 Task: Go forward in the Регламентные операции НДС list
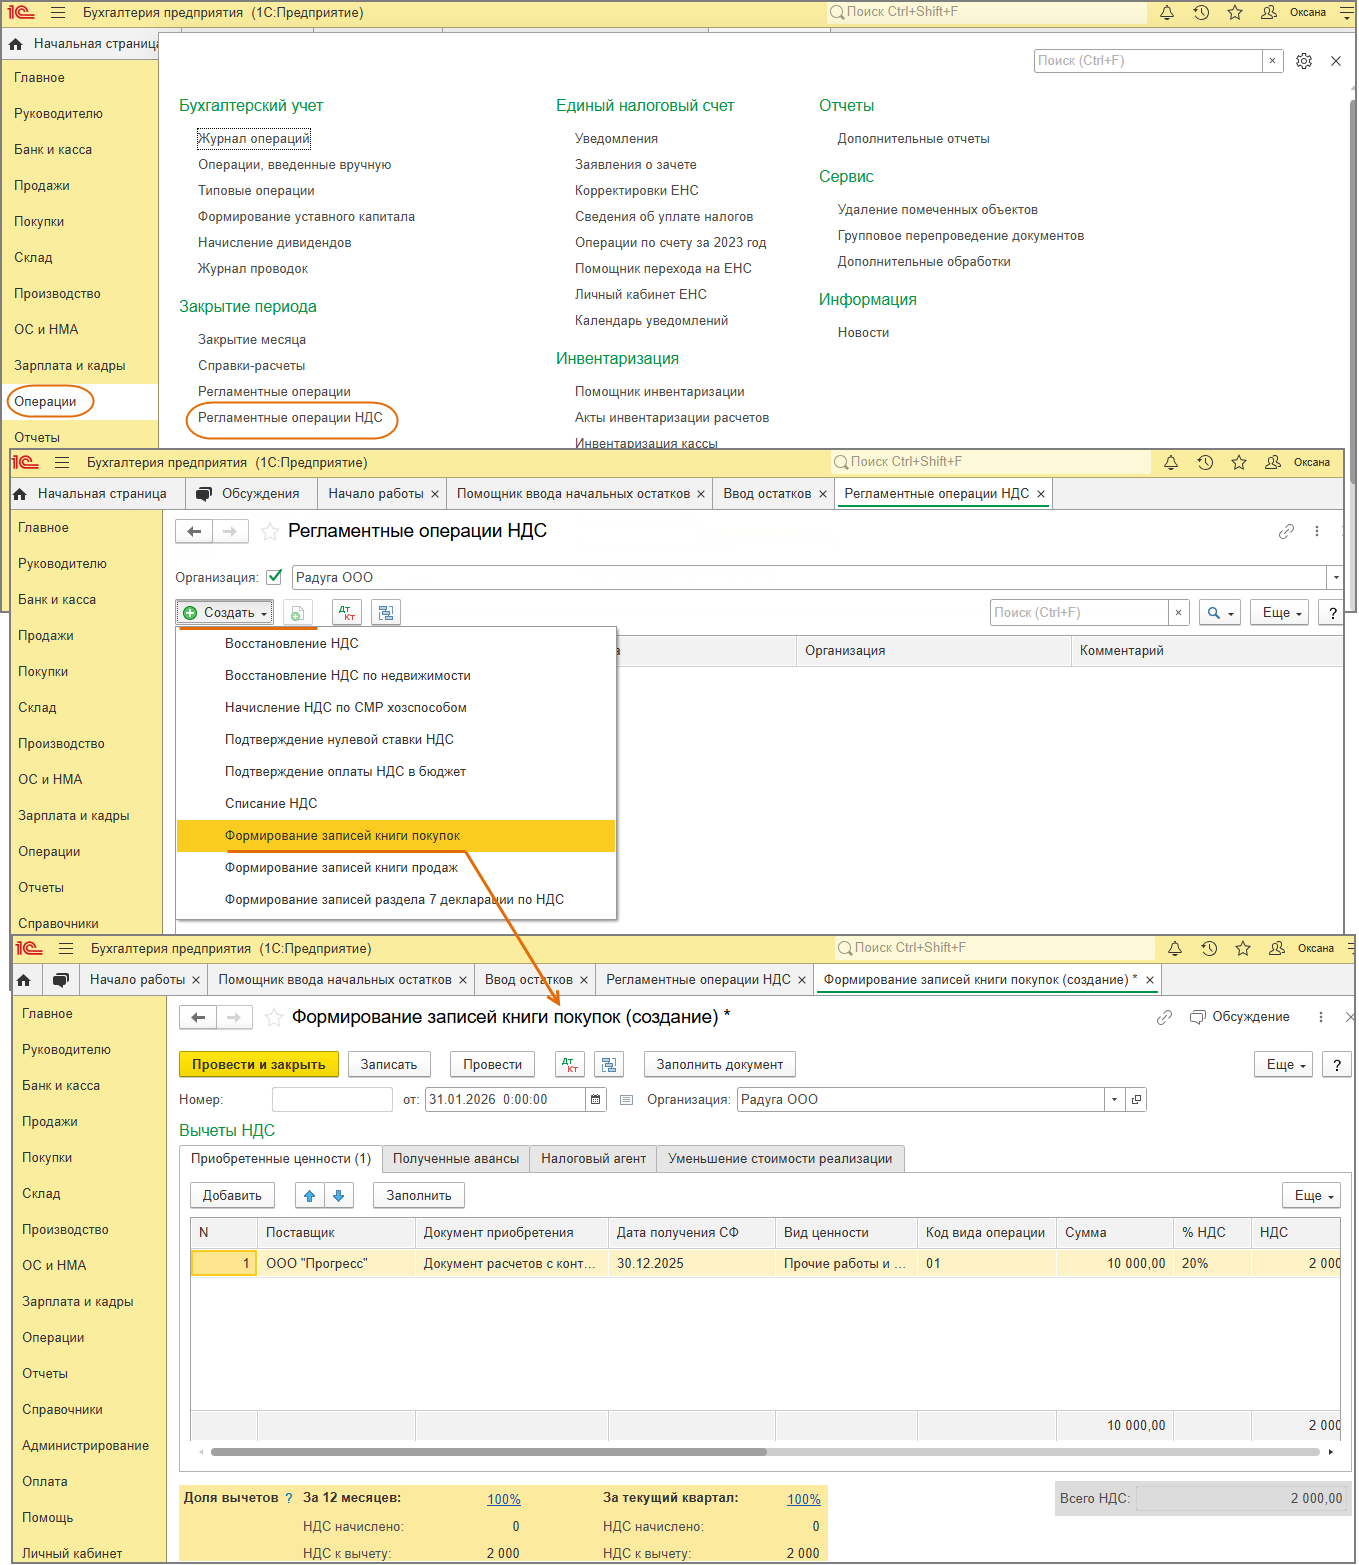coord(230,532)
